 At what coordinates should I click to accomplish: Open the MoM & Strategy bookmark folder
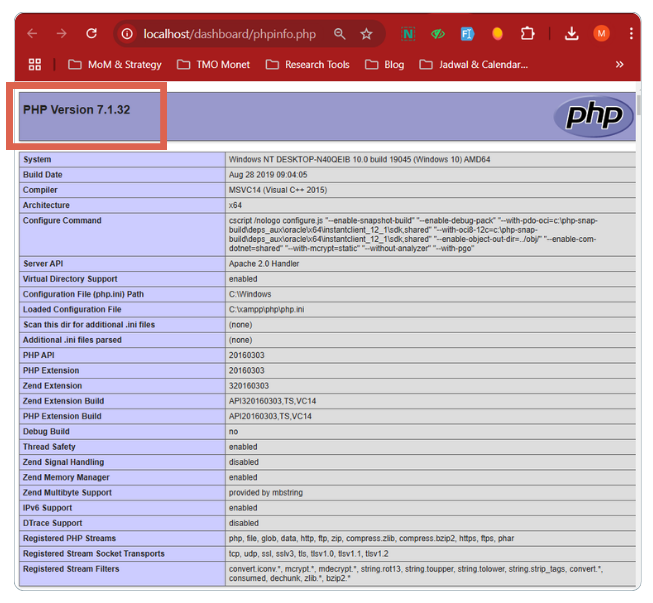[115, 65]
